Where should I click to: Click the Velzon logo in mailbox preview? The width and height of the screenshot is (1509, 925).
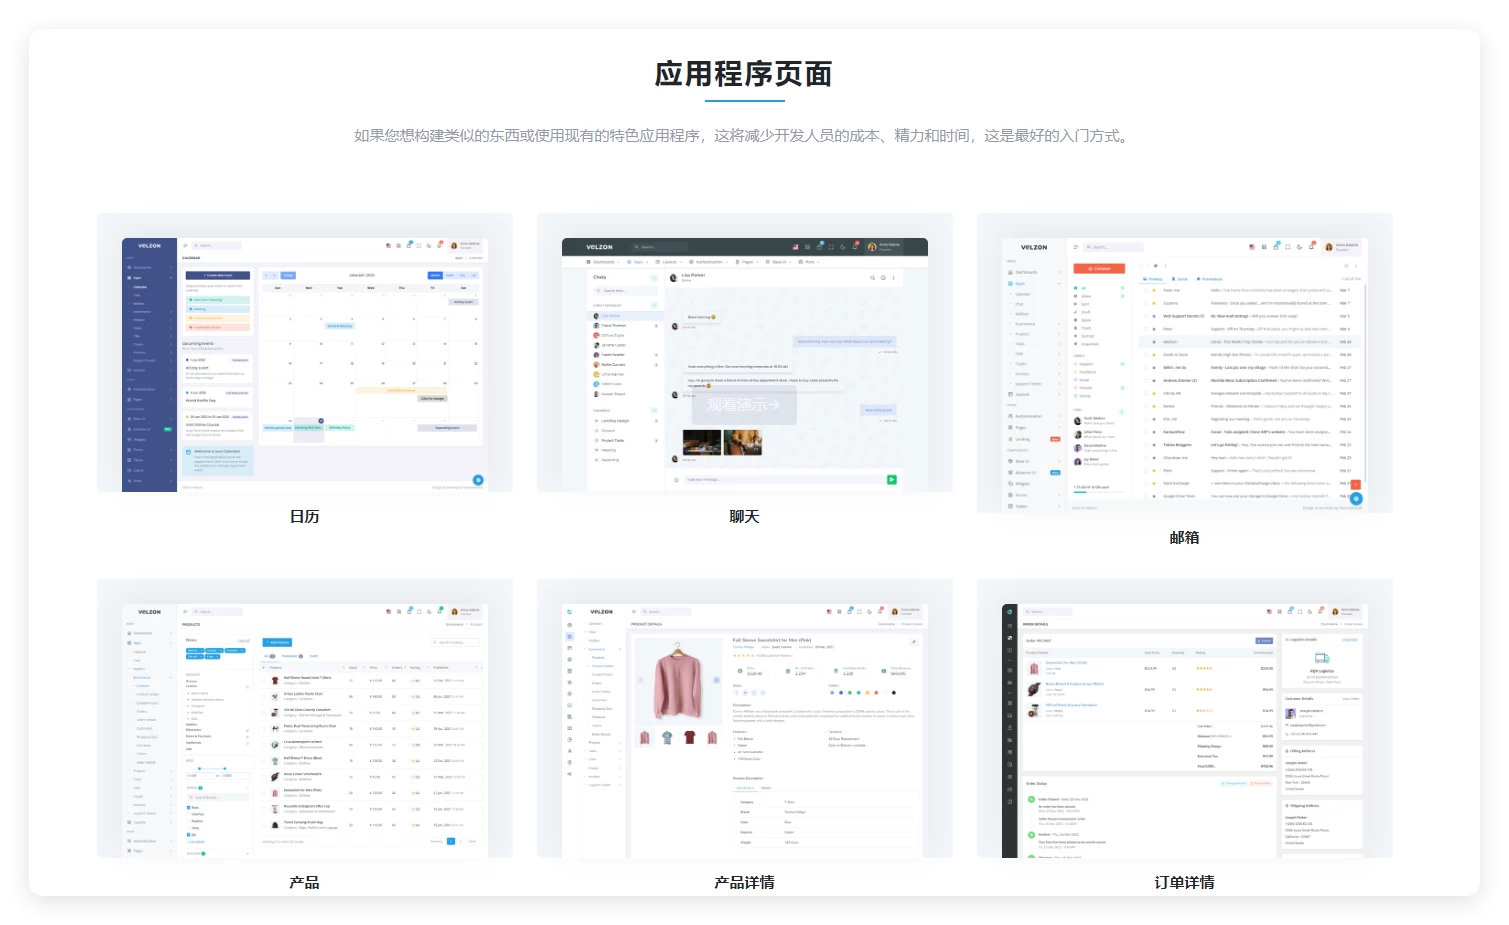click(x=1034, y=247)
